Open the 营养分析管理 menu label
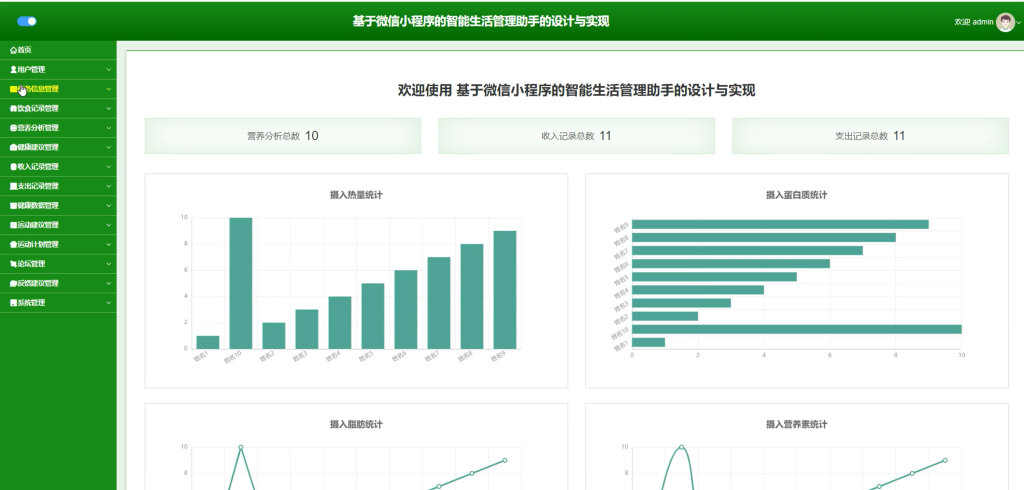This screenshot has height=490, width=1024. point(38,128)
